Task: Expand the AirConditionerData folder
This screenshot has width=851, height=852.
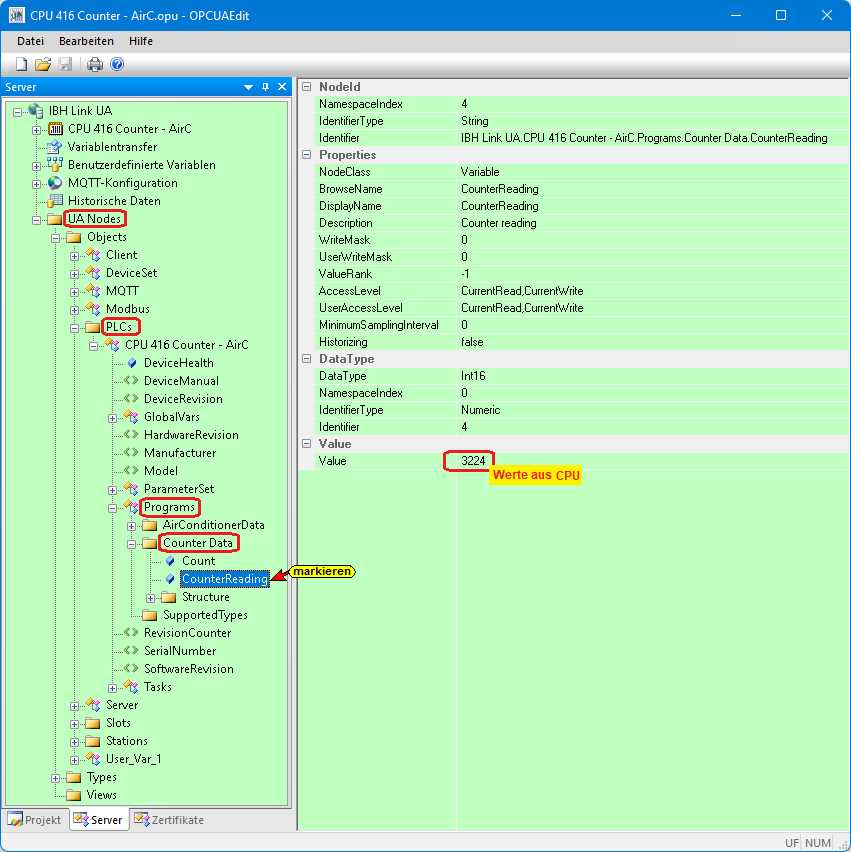Action: [x=132, y=526]
